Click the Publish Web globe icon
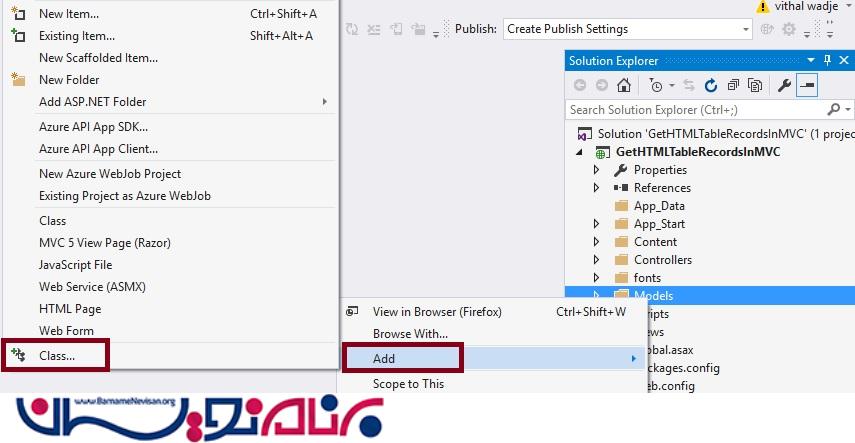Image resolution: width=855 pixels, height=443 pixels. [767, 29]
